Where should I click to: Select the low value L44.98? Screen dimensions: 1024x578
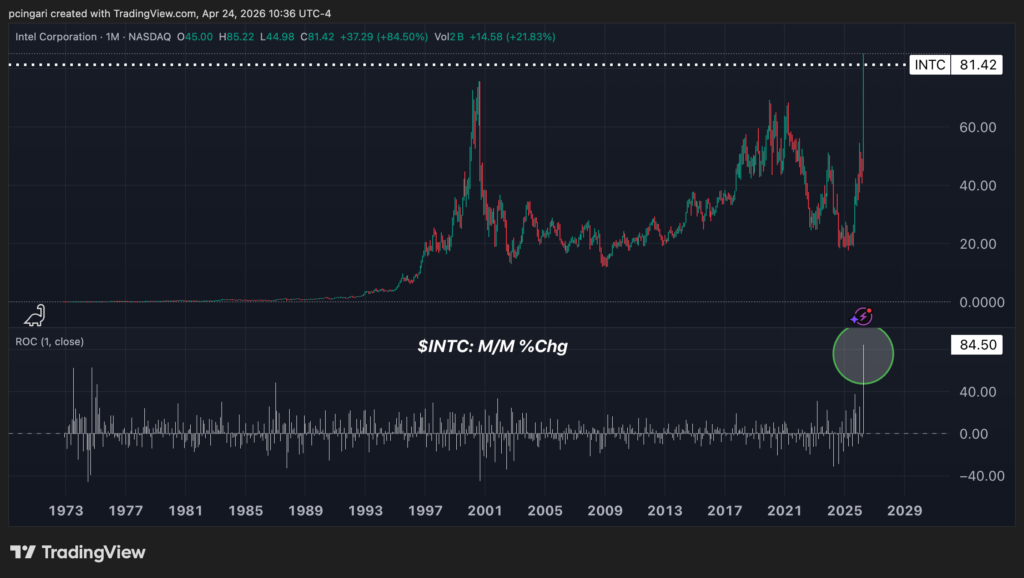coord(277,37)
